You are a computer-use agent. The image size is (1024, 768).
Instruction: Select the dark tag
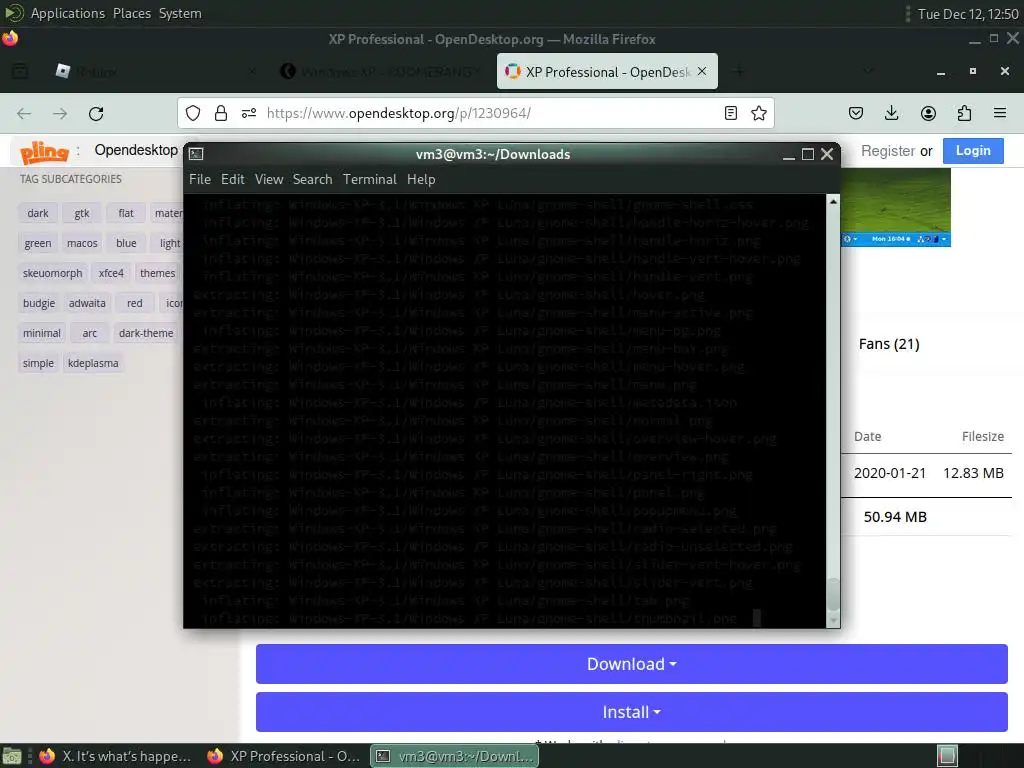coord(38,213)
